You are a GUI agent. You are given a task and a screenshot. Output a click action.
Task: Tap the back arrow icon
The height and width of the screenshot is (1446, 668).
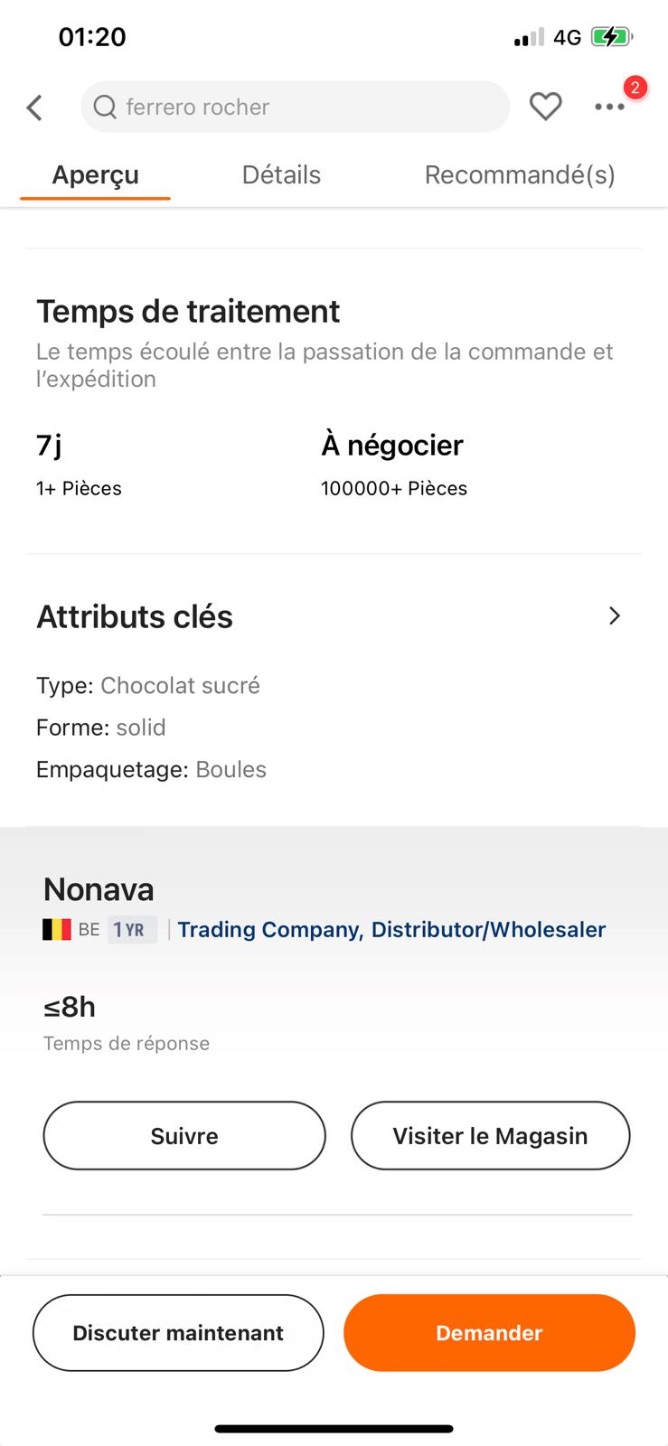click(x=35, y=107)
